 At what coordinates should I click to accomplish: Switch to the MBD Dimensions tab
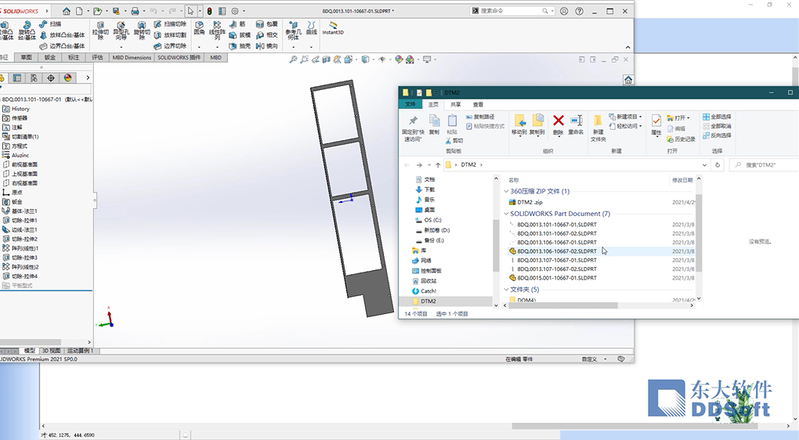(131, 58)
